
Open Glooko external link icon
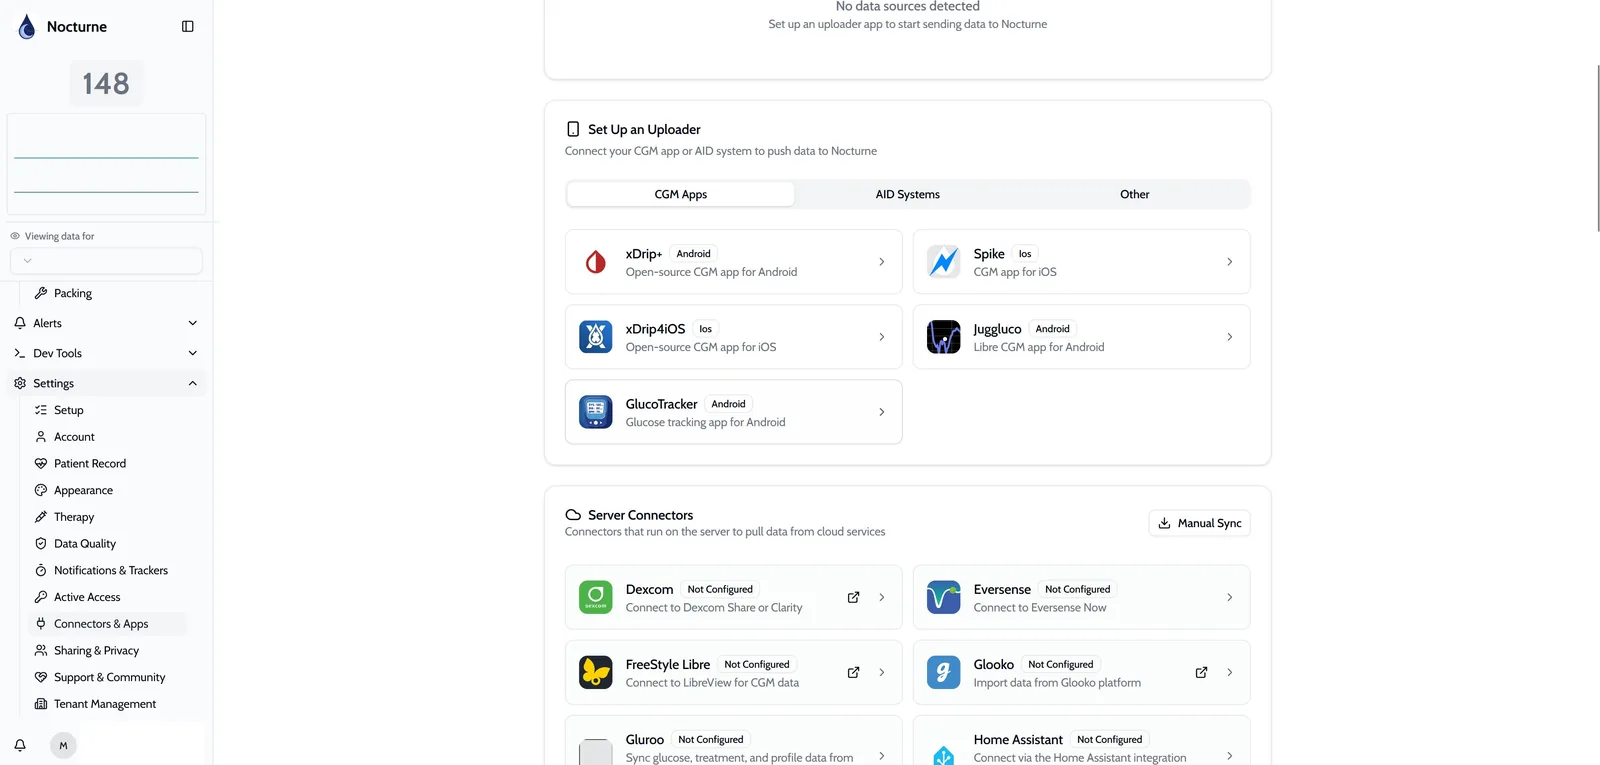(1202, 672)
